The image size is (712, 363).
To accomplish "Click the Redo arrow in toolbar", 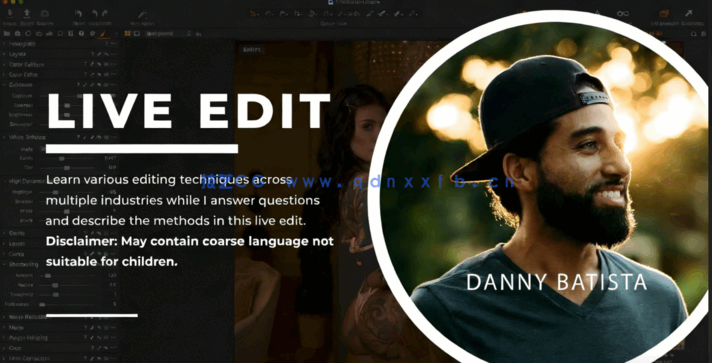I will click(105, 14).
